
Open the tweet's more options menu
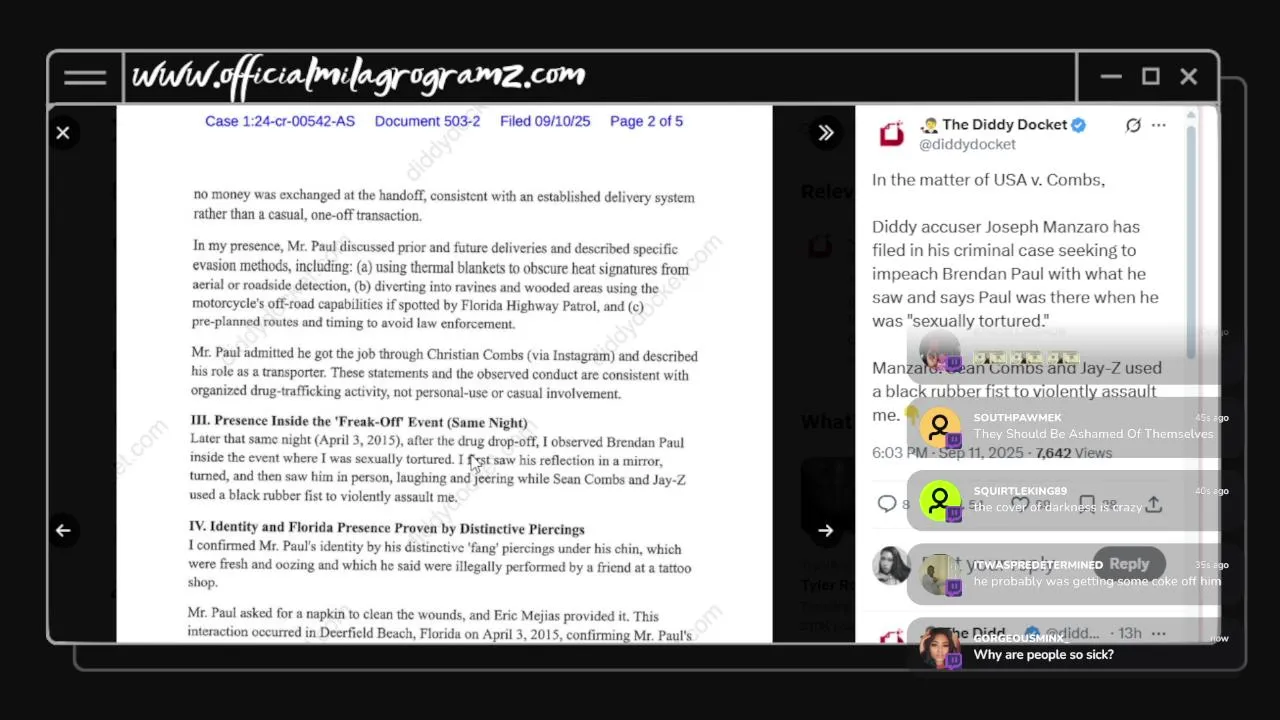pyautogui.click(x=1158, y=125)
